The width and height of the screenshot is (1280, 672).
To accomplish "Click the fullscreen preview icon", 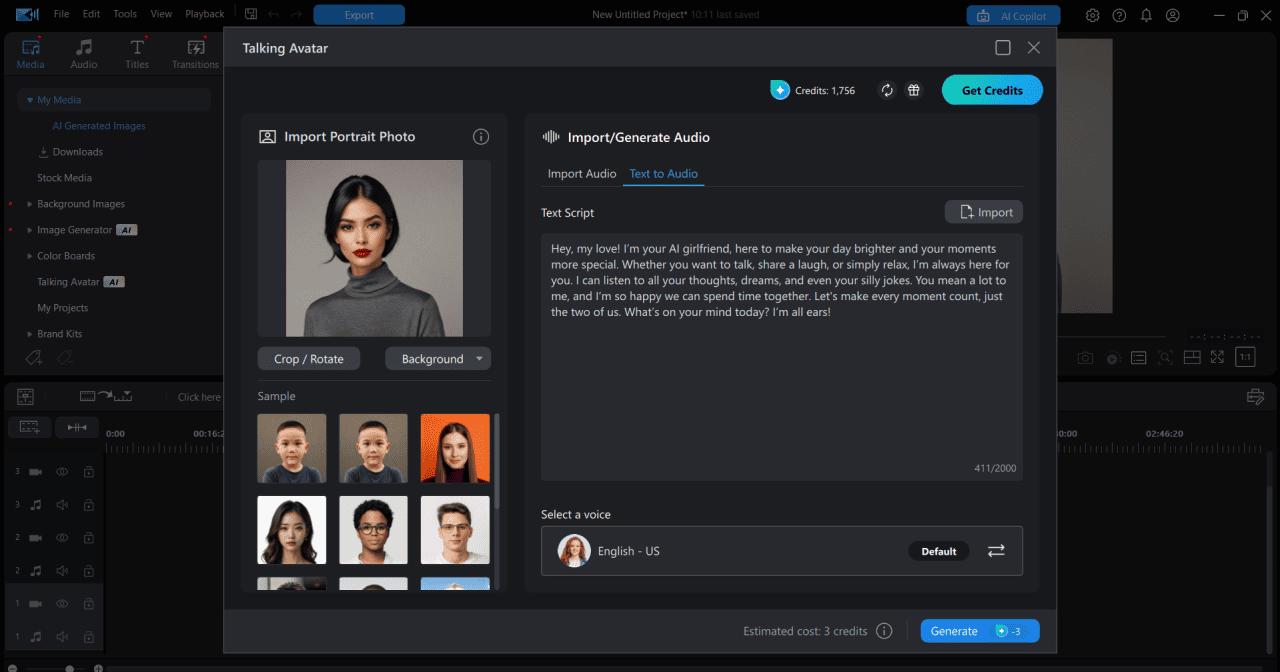I will 1218,356.
